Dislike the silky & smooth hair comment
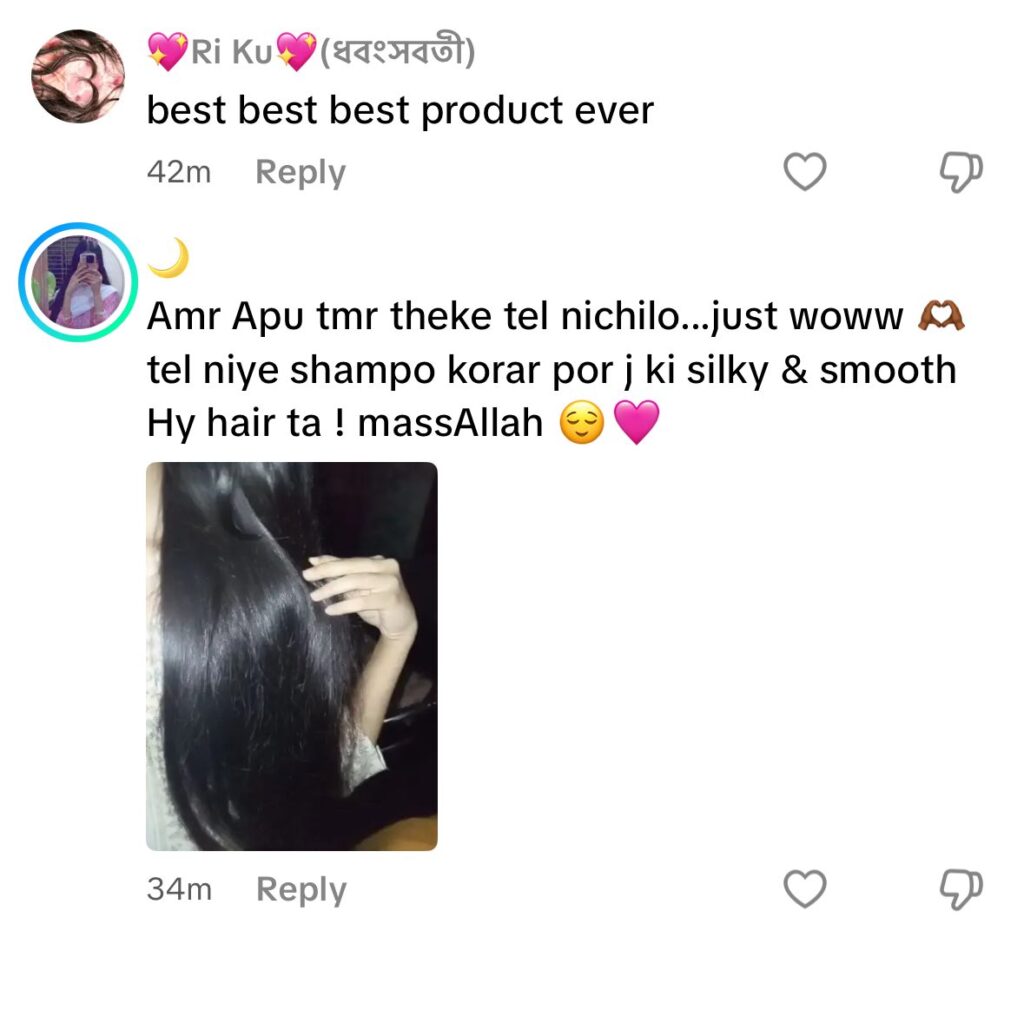 (961, 889)
